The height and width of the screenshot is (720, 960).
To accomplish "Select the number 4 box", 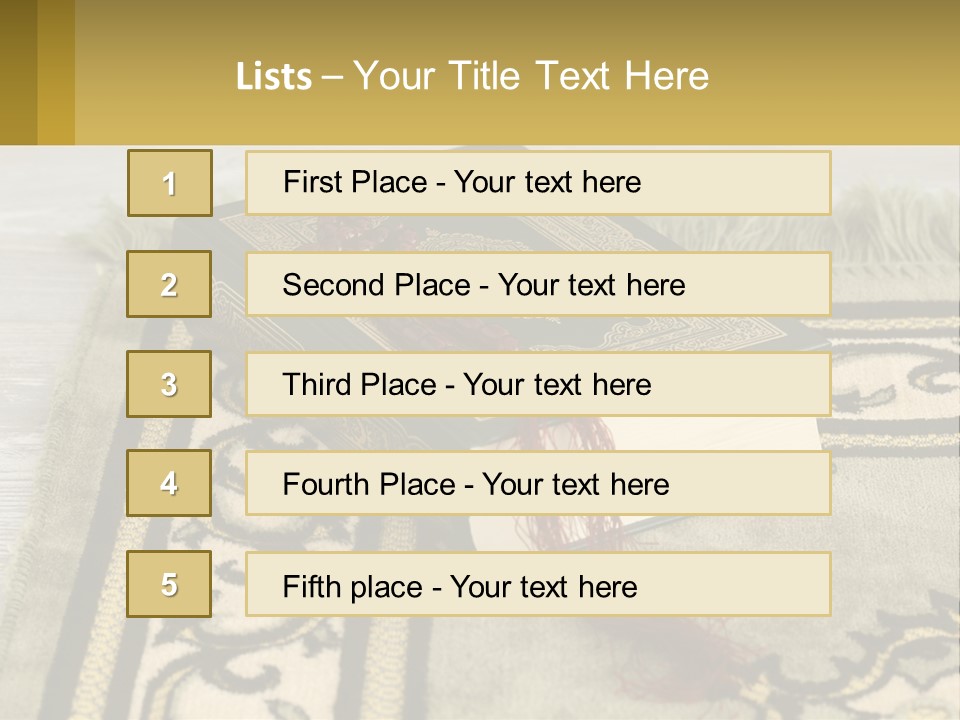I will tap(169, 483).
